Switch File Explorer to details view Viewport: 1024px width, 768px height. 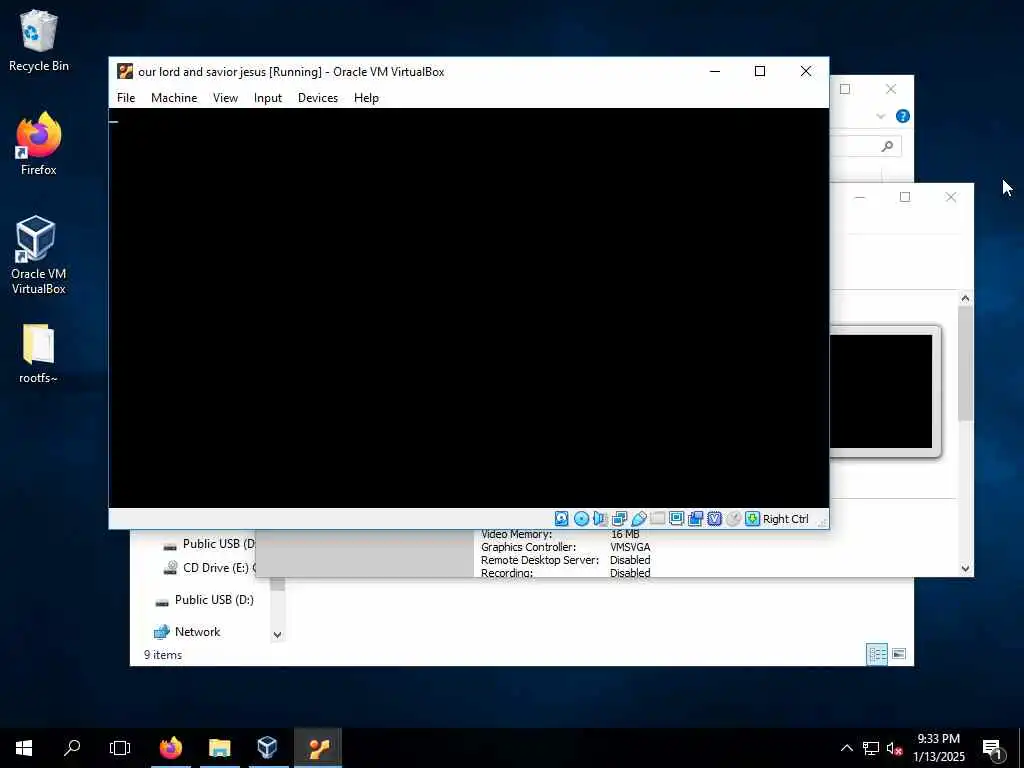point(876,654)
